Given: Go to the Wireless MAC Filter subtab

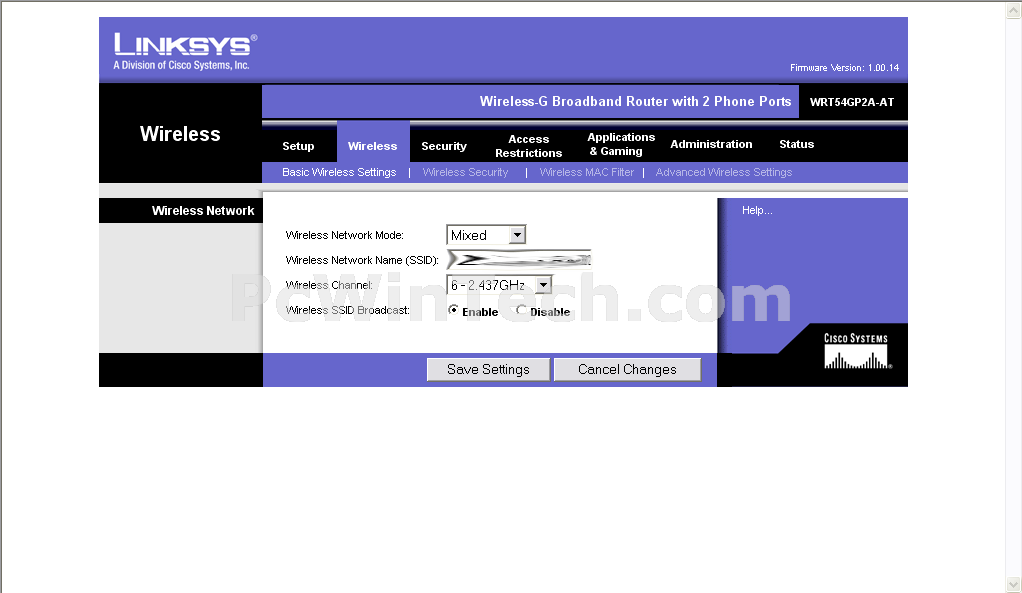Looking at the screenshot, I should tap(587, 172).
